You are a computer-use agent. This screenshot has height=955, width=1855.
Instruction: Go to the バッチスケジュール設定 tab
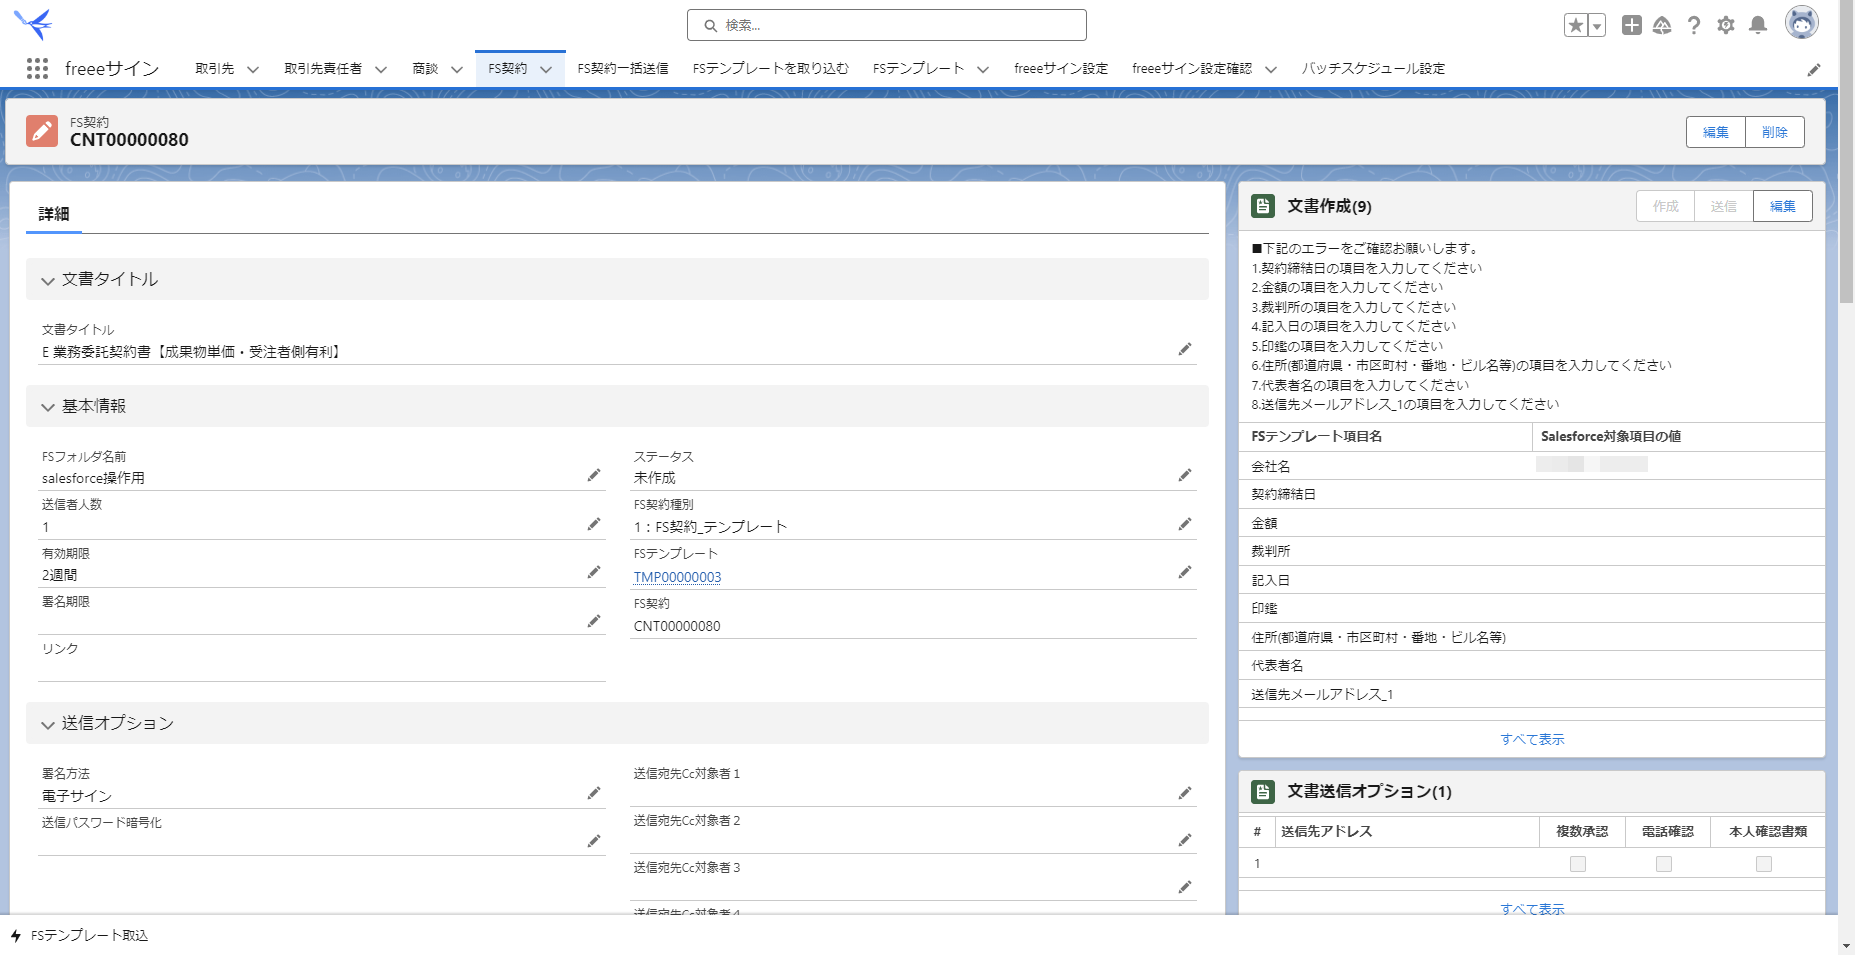(1373, 69)
